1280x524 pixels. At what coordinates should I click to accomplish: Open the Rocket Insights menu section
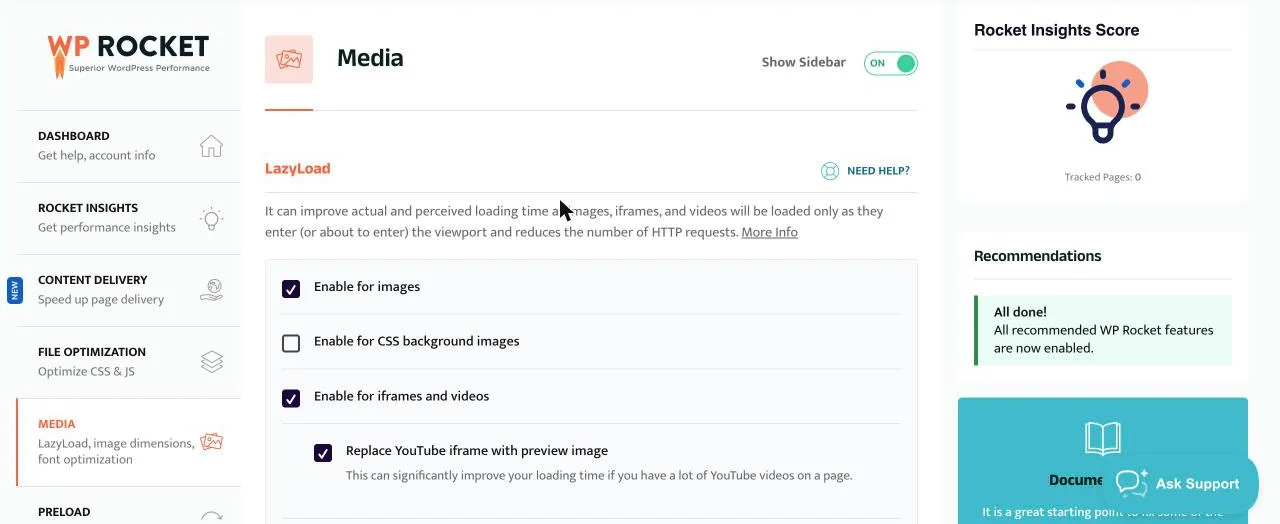click(128, 218)
